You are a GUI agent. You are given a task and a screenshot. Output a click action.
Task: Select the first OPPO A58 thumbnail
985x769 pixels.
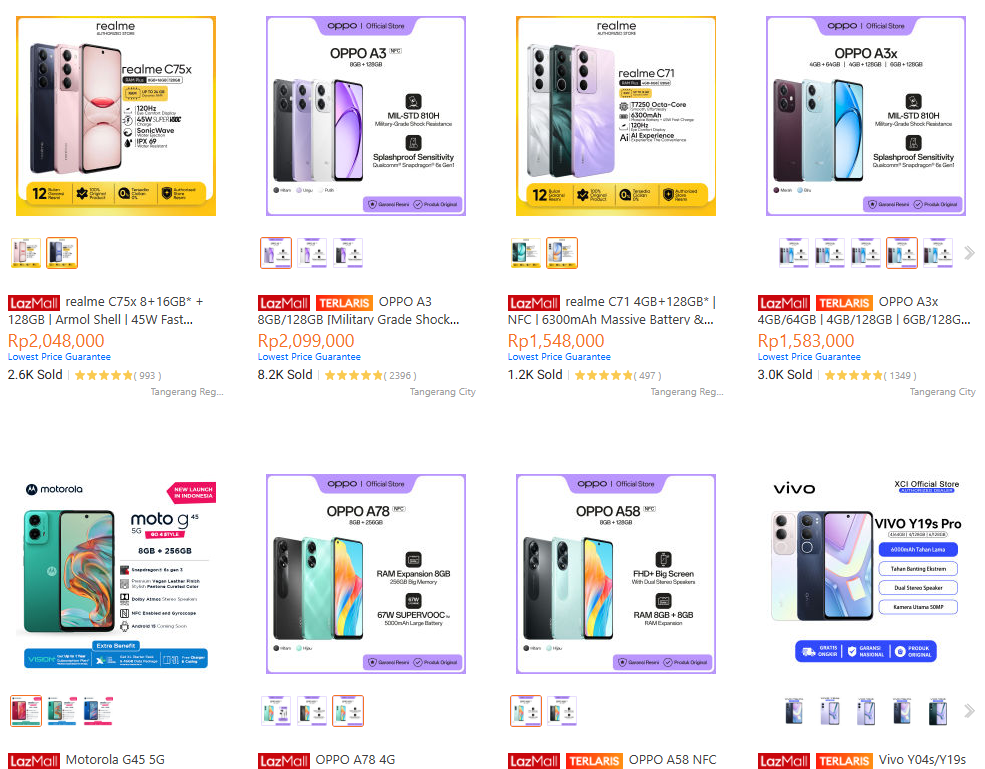click(526, 711)
